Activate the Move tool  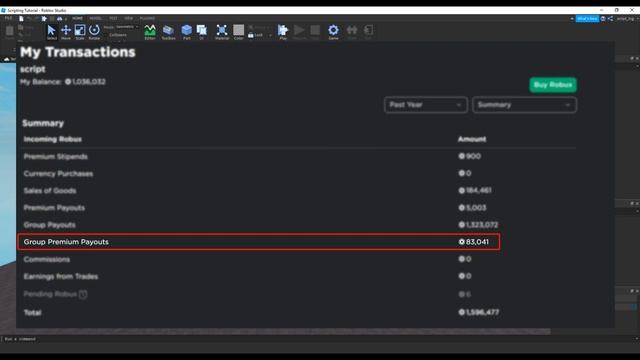click(x=66, y=32)
